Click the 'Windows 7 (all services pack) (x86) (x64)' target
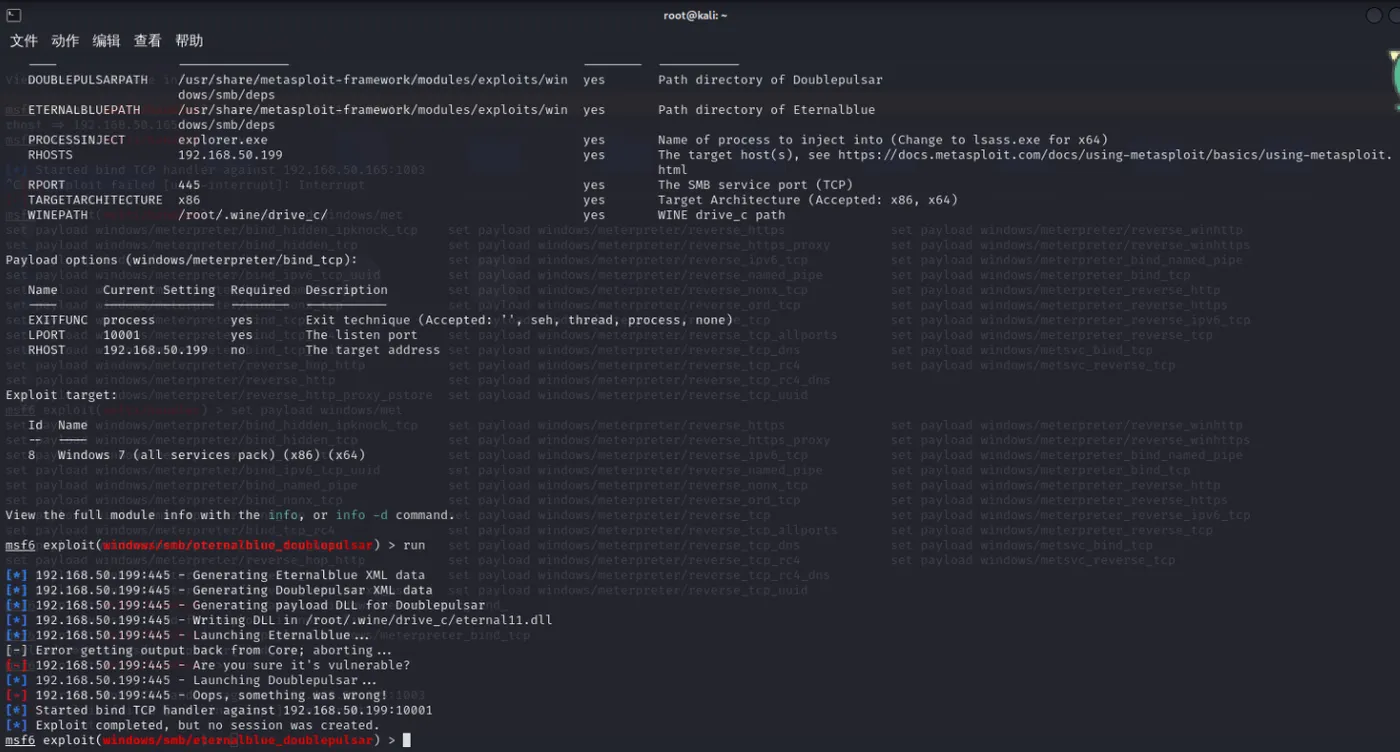This screenshot has width=1400, height=752. (x=211, y=455)
